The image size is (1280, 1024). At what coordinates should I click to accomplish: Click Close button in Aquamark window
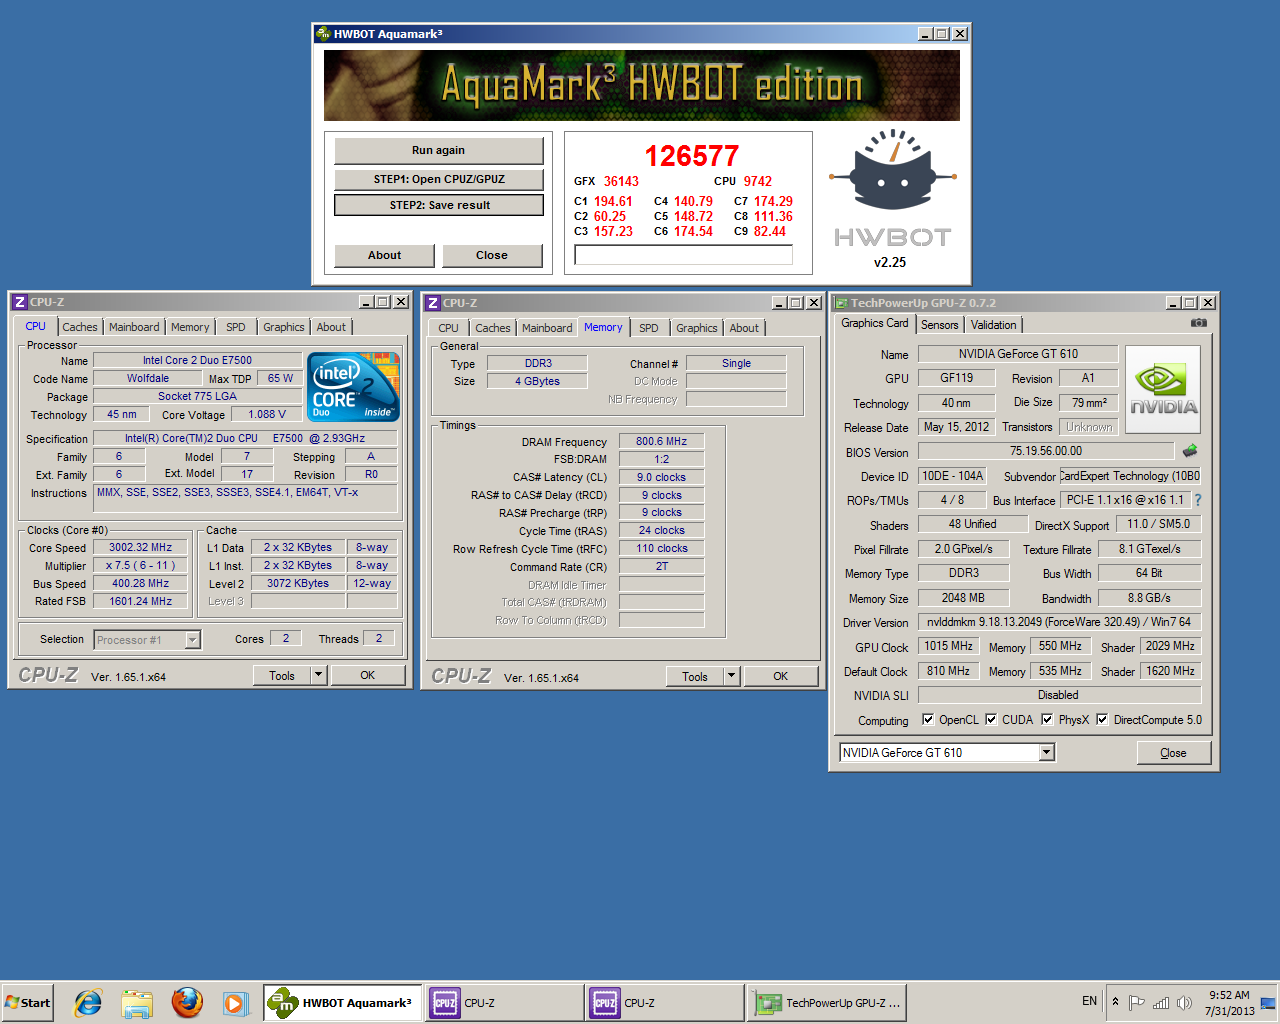(x=492, y=255)
